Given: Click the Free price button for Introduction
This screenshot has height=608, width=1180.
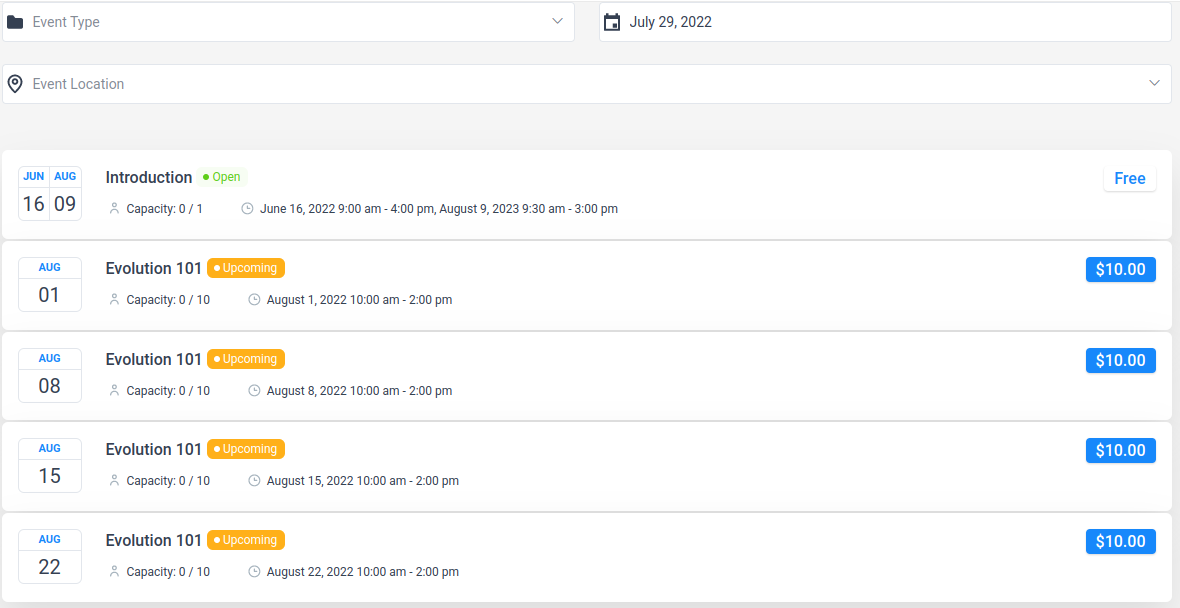Looking at the screenshot, I should coord(1129,179).
